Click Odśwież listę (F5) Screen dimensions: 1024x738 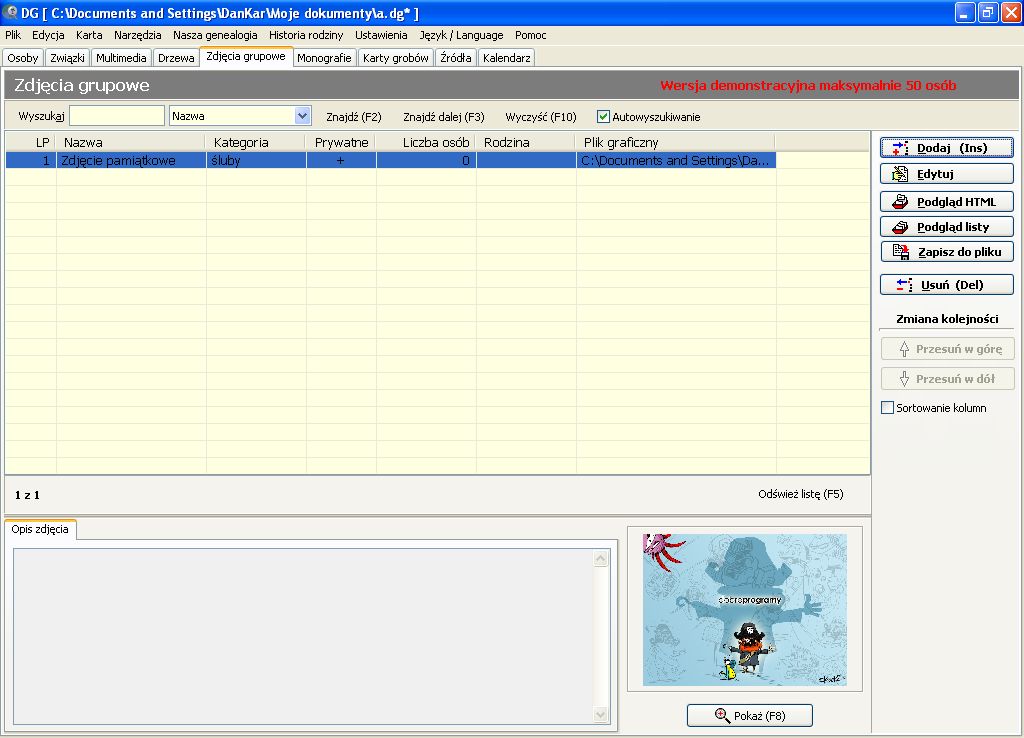point(801,494)
